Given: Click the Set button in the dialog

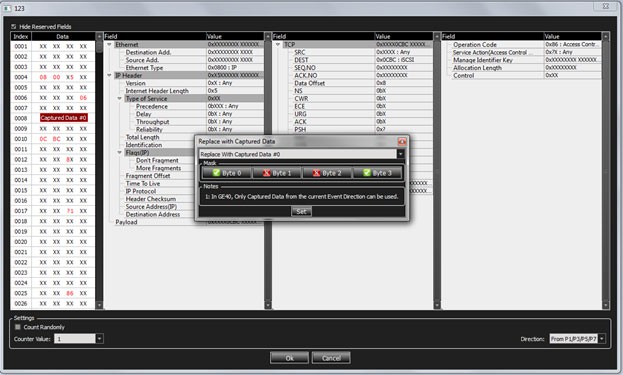Looking at the screenshot, I should click(302, 211).
